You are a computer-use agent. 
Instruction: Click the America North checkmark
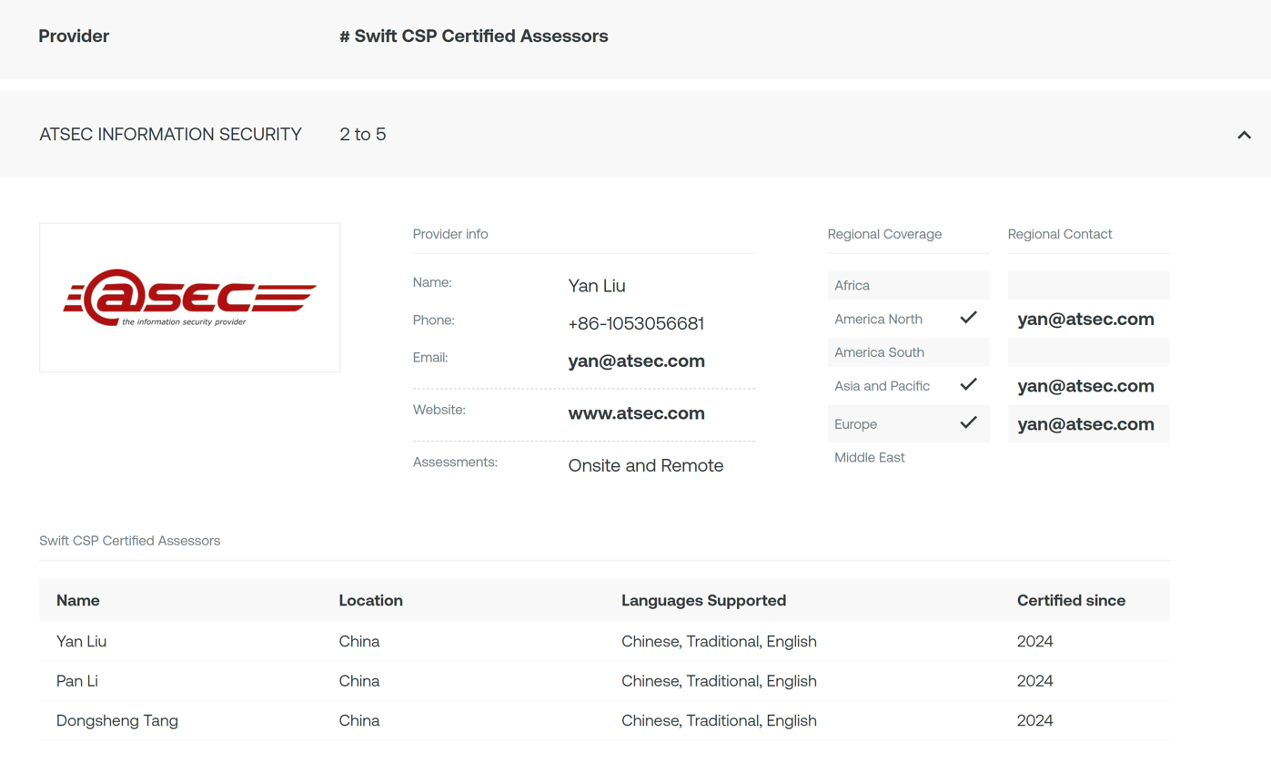click(968, 318)
